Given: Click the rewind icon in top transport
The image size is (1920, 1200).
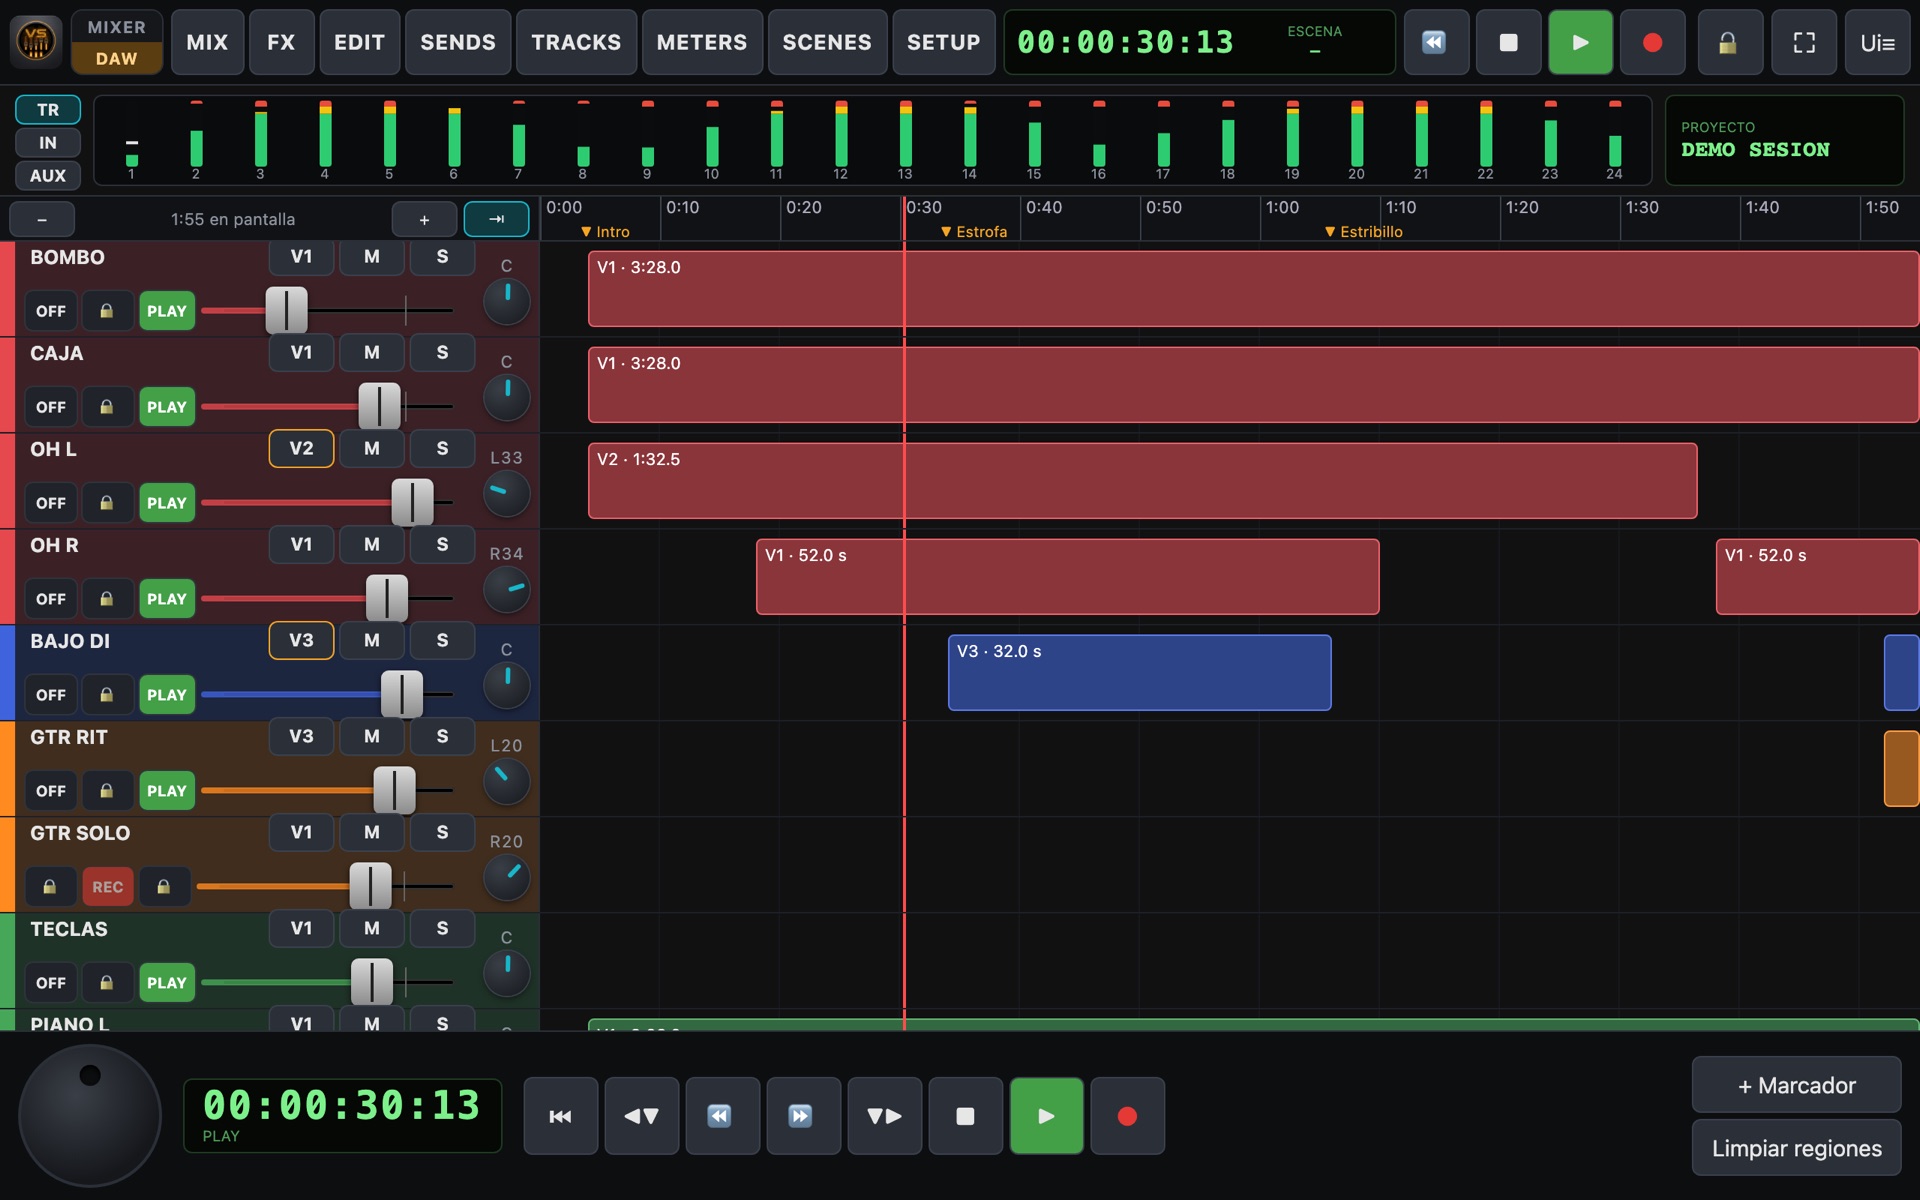Looking at the screenshot, I should (1436, 42).
